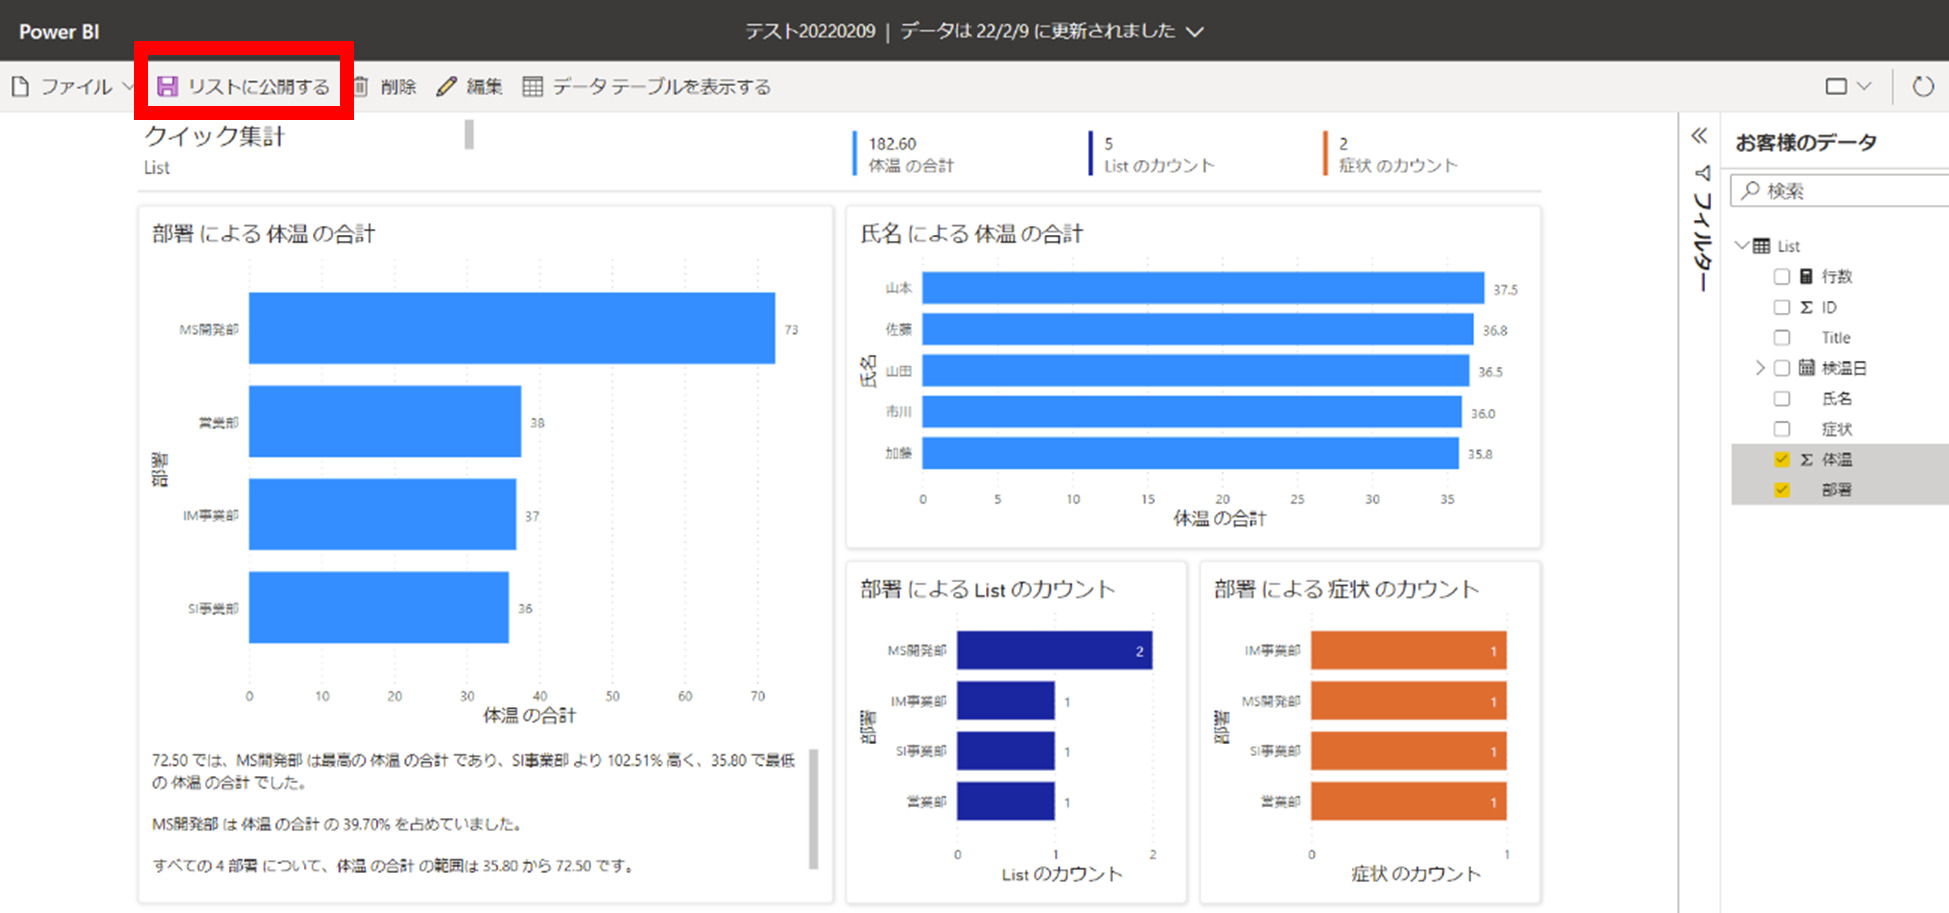Open the テスト20220209 title dropdown
The height and width of the screenshot is (913, 1949).
[1193, 30]
